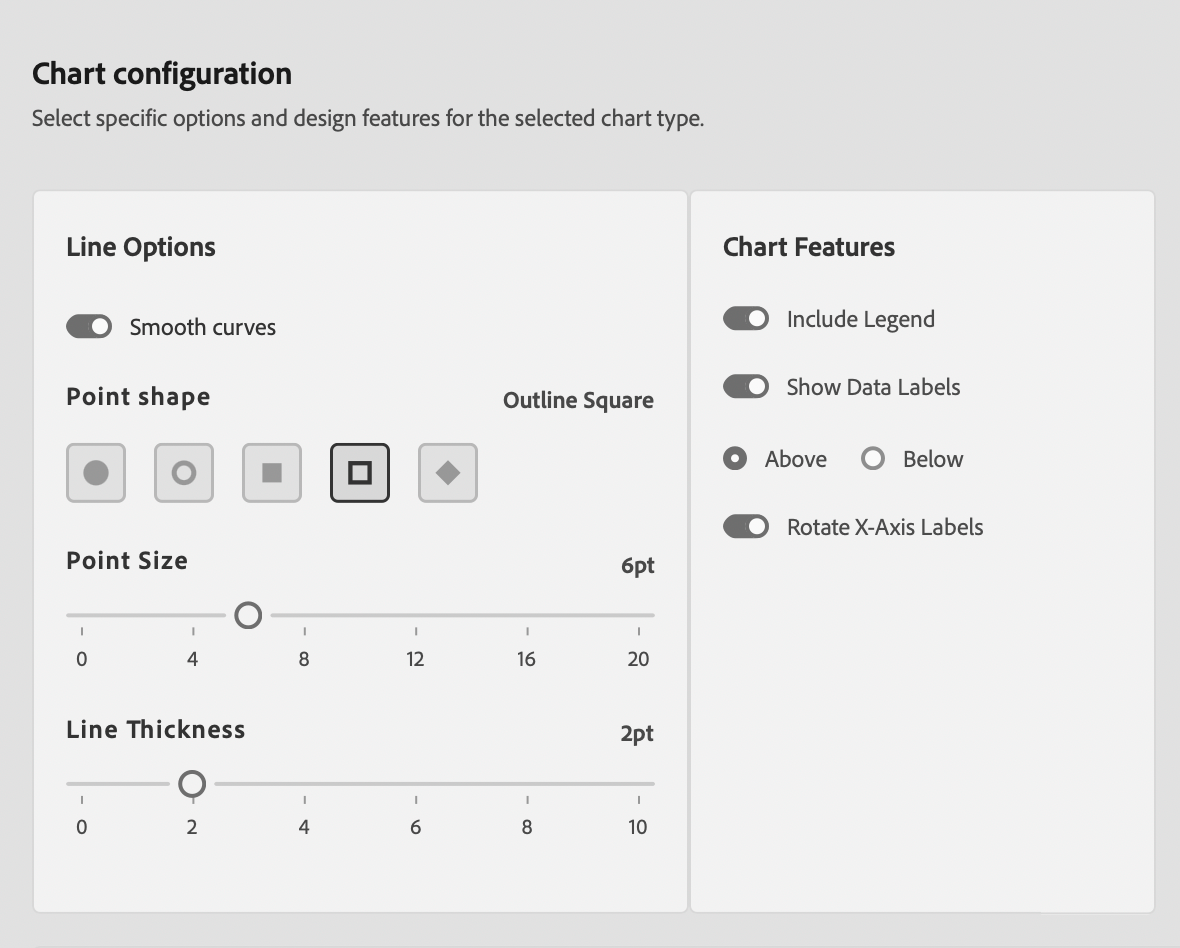Select the outline circle point shape
Image resolution: width=1180 pixels, height=948 pixels.
(184, 472)
